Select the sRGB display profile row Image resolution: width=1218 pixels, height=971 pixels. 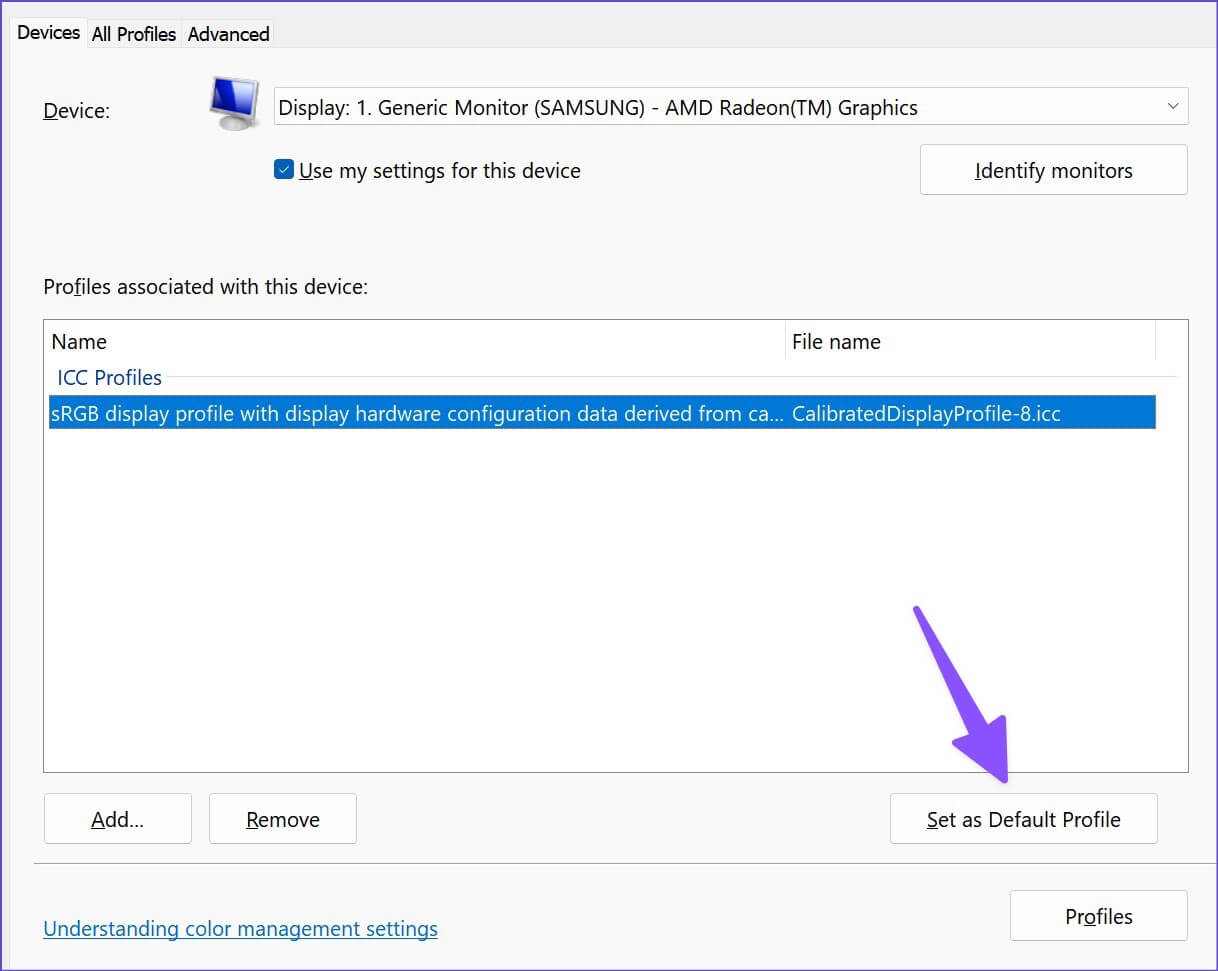click(x=416, y=413)
